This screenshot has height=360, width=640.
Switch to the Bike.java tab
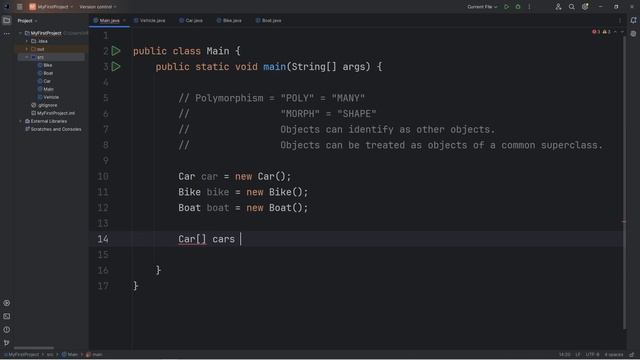point(229,20)
